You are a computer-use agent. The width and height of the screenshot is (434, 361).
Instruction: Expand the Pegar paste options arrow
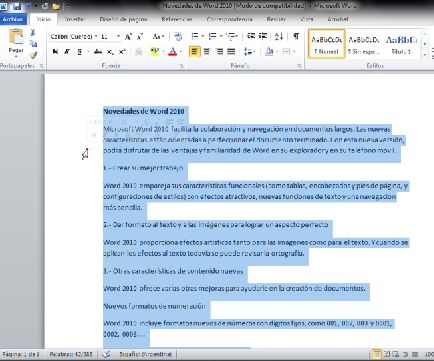pyautogui.click(x=16, y=56)
